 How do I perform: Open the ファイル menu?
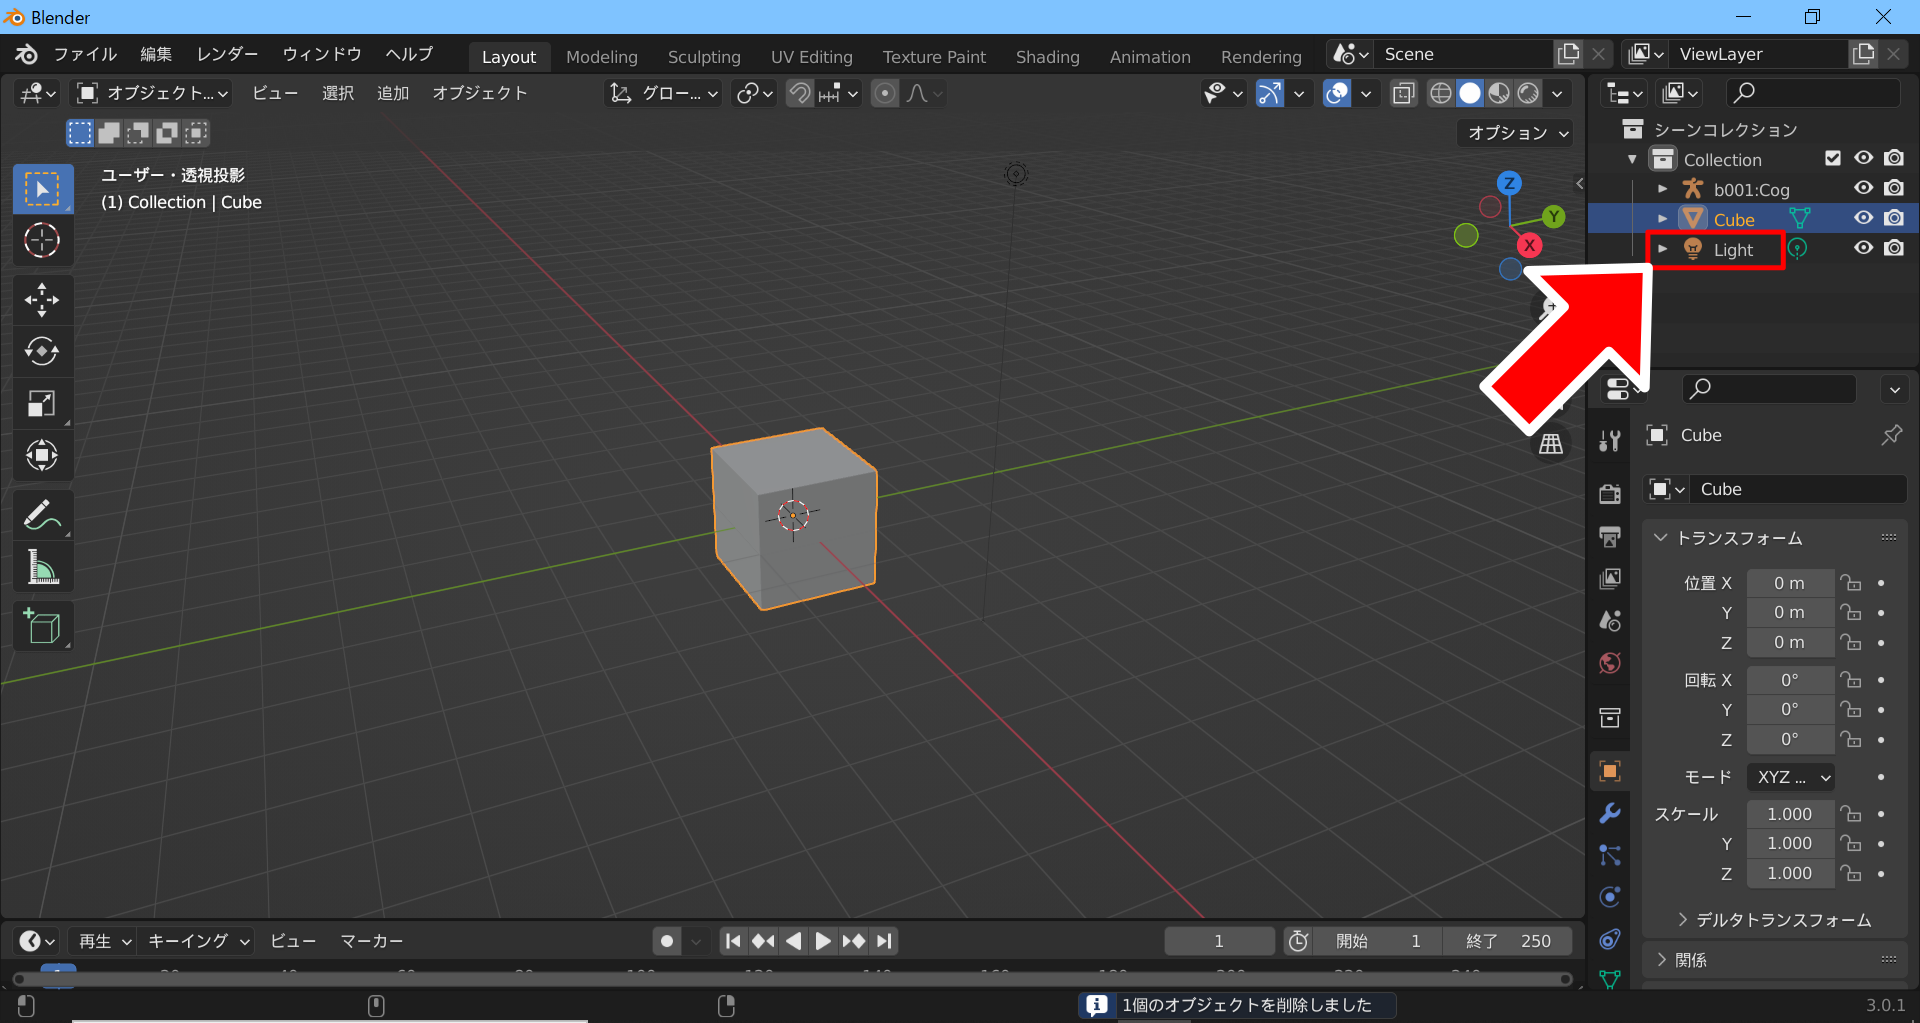click(85, 54)
